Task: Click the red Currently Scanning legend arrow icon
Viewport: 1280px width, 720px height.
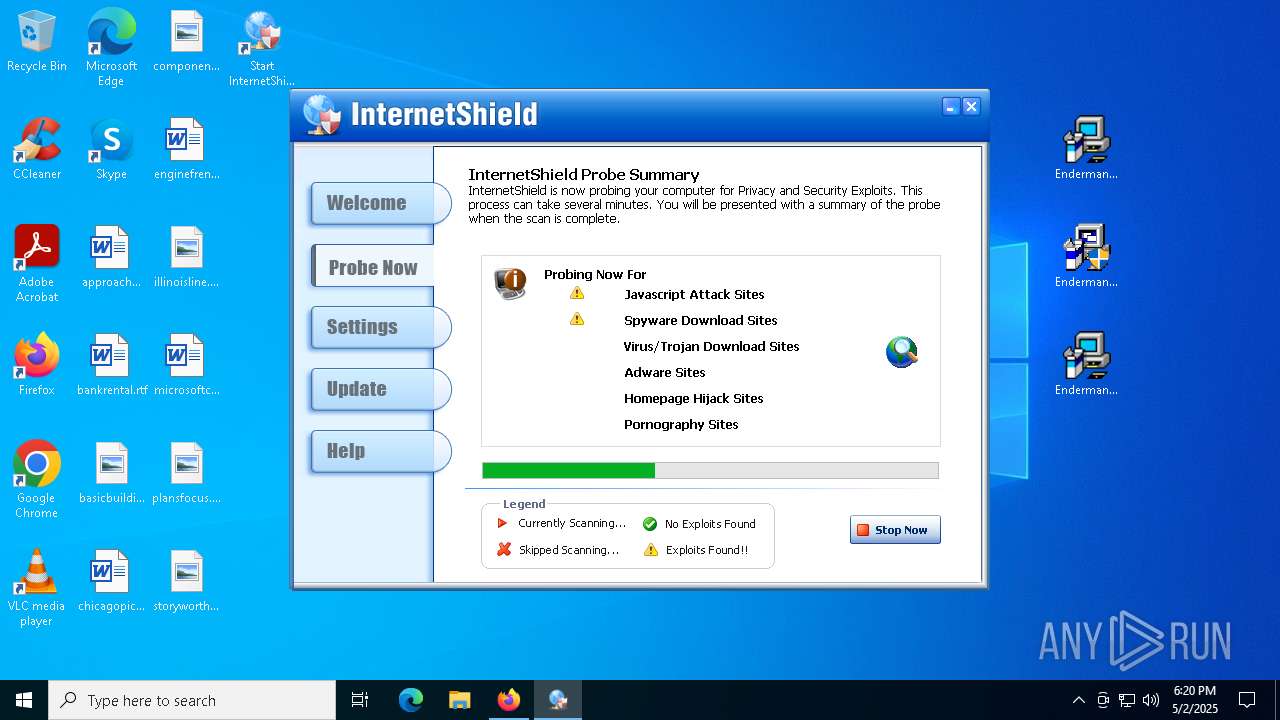Action: click(503, 523)
